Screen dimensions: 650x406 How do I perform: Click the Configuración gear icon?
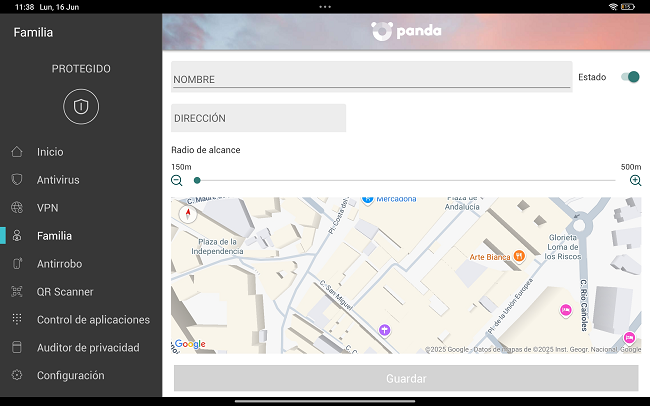point(16,376)
